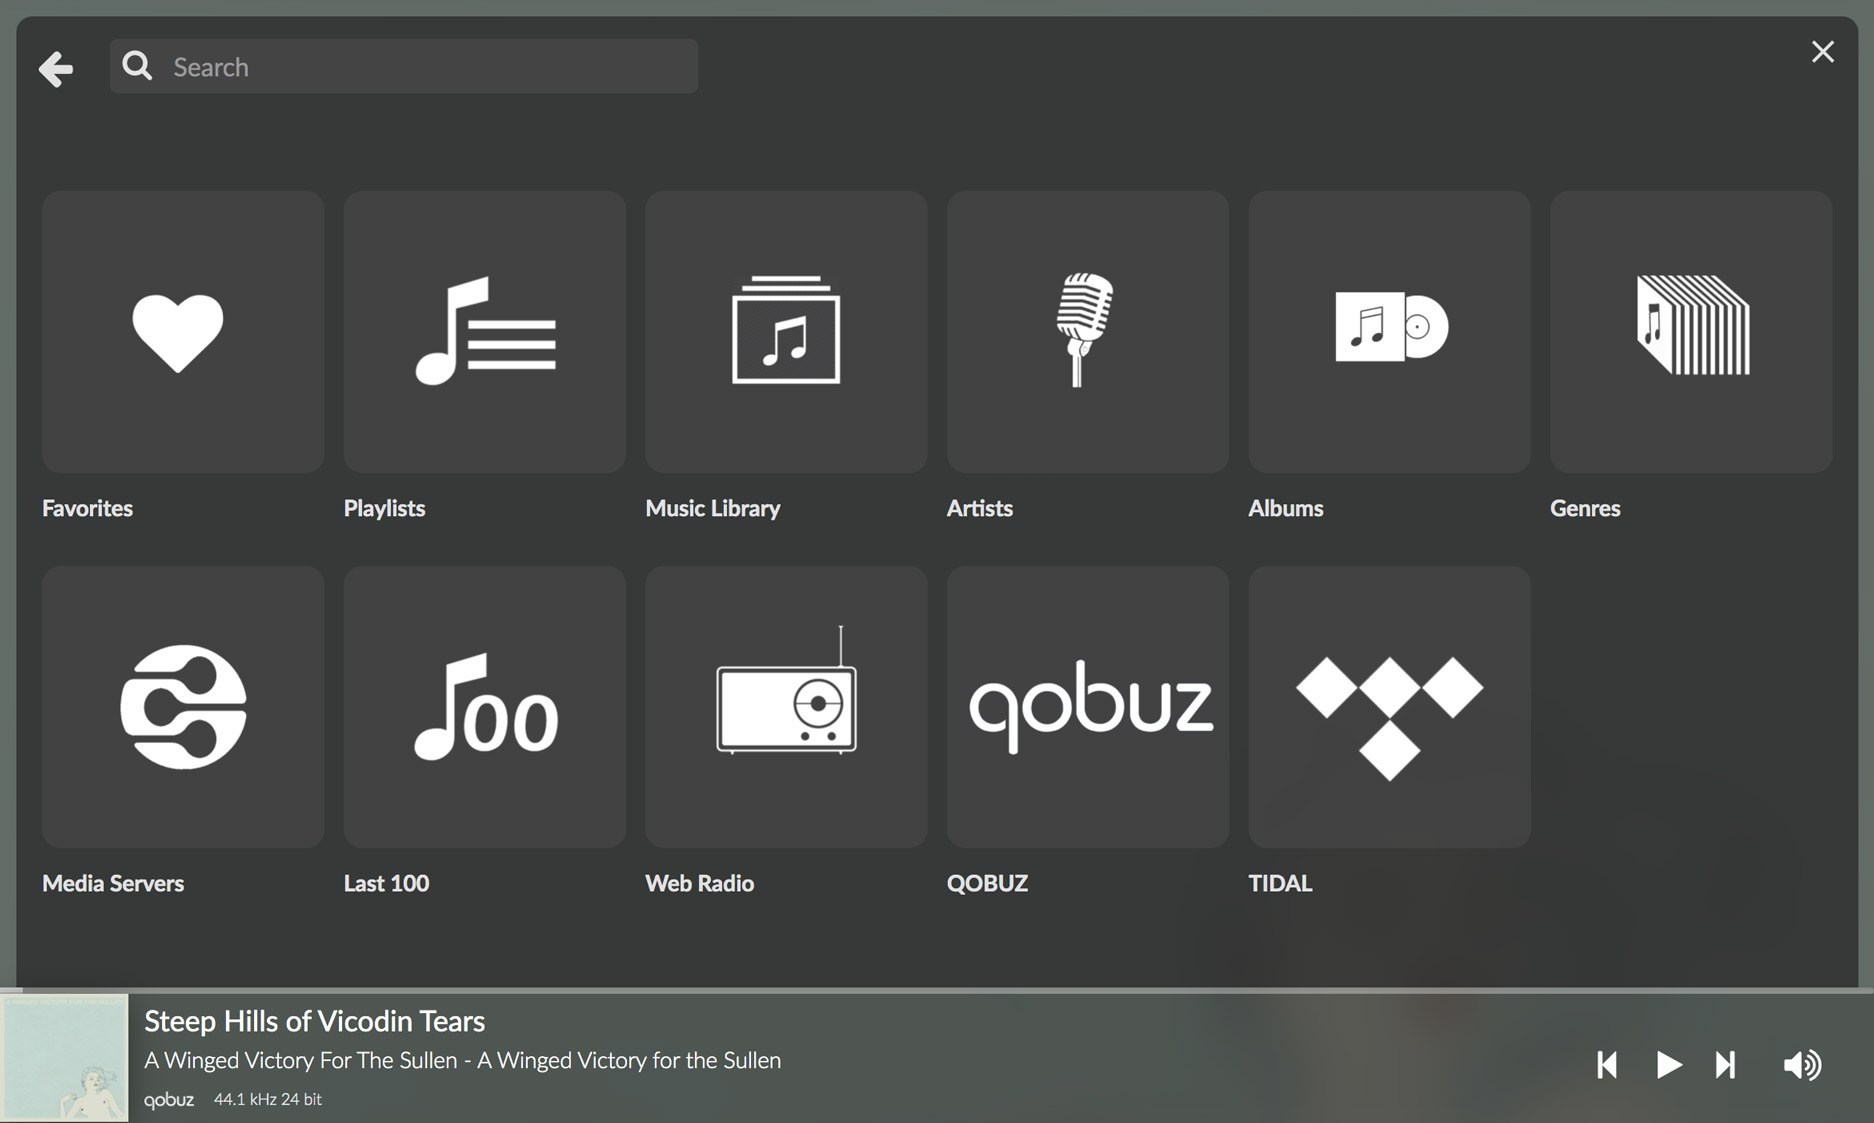Open the Playlists tile
Viewport: 1874px width, 1123px height.
click(484, 332)
